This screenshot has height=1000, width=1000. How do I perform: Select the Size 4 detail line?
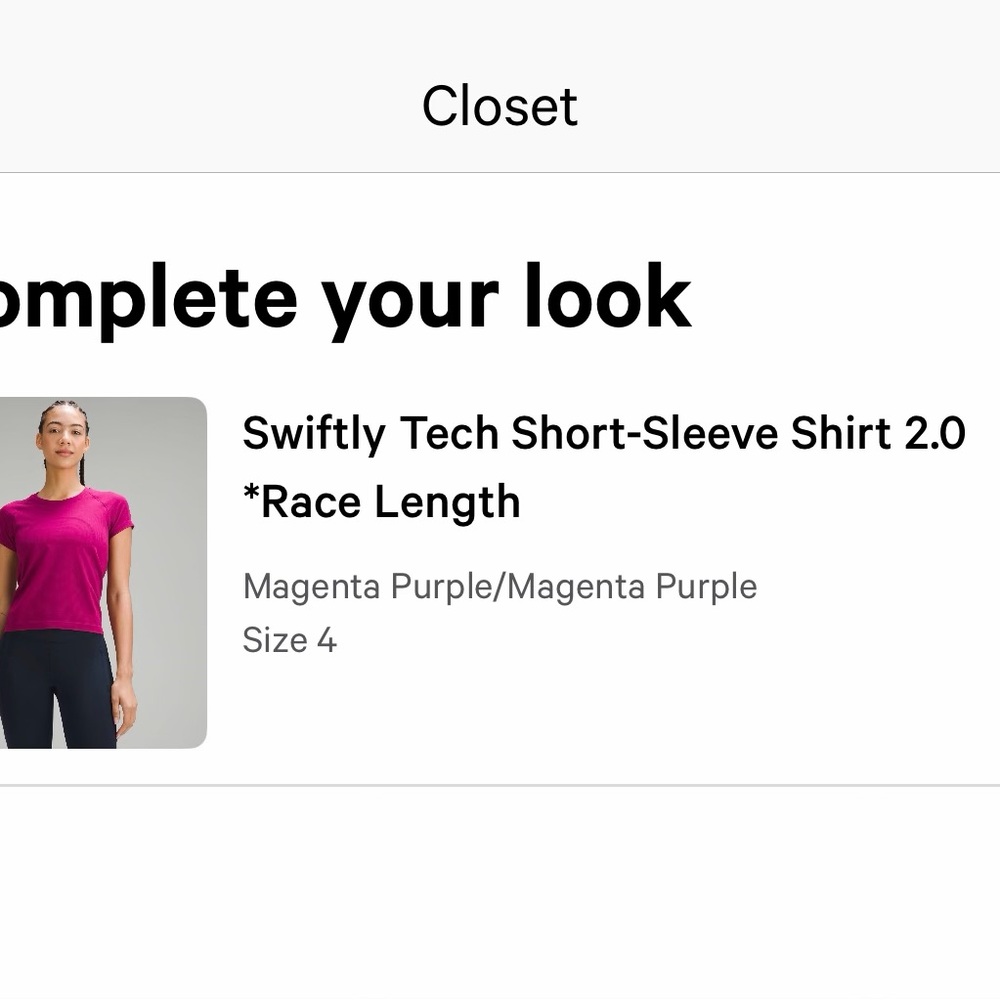290,640
